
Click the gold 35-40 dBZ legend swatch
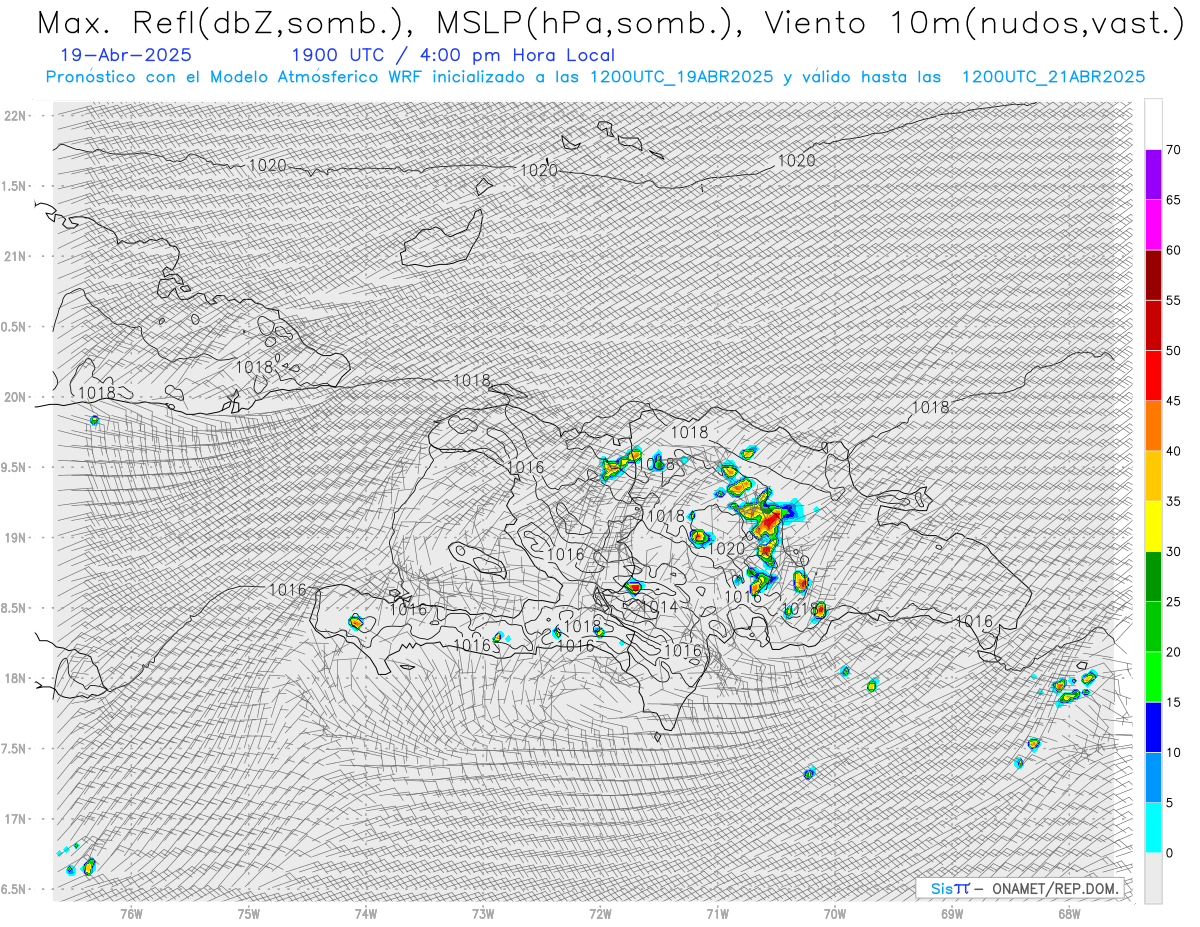tap(1153, 476)
